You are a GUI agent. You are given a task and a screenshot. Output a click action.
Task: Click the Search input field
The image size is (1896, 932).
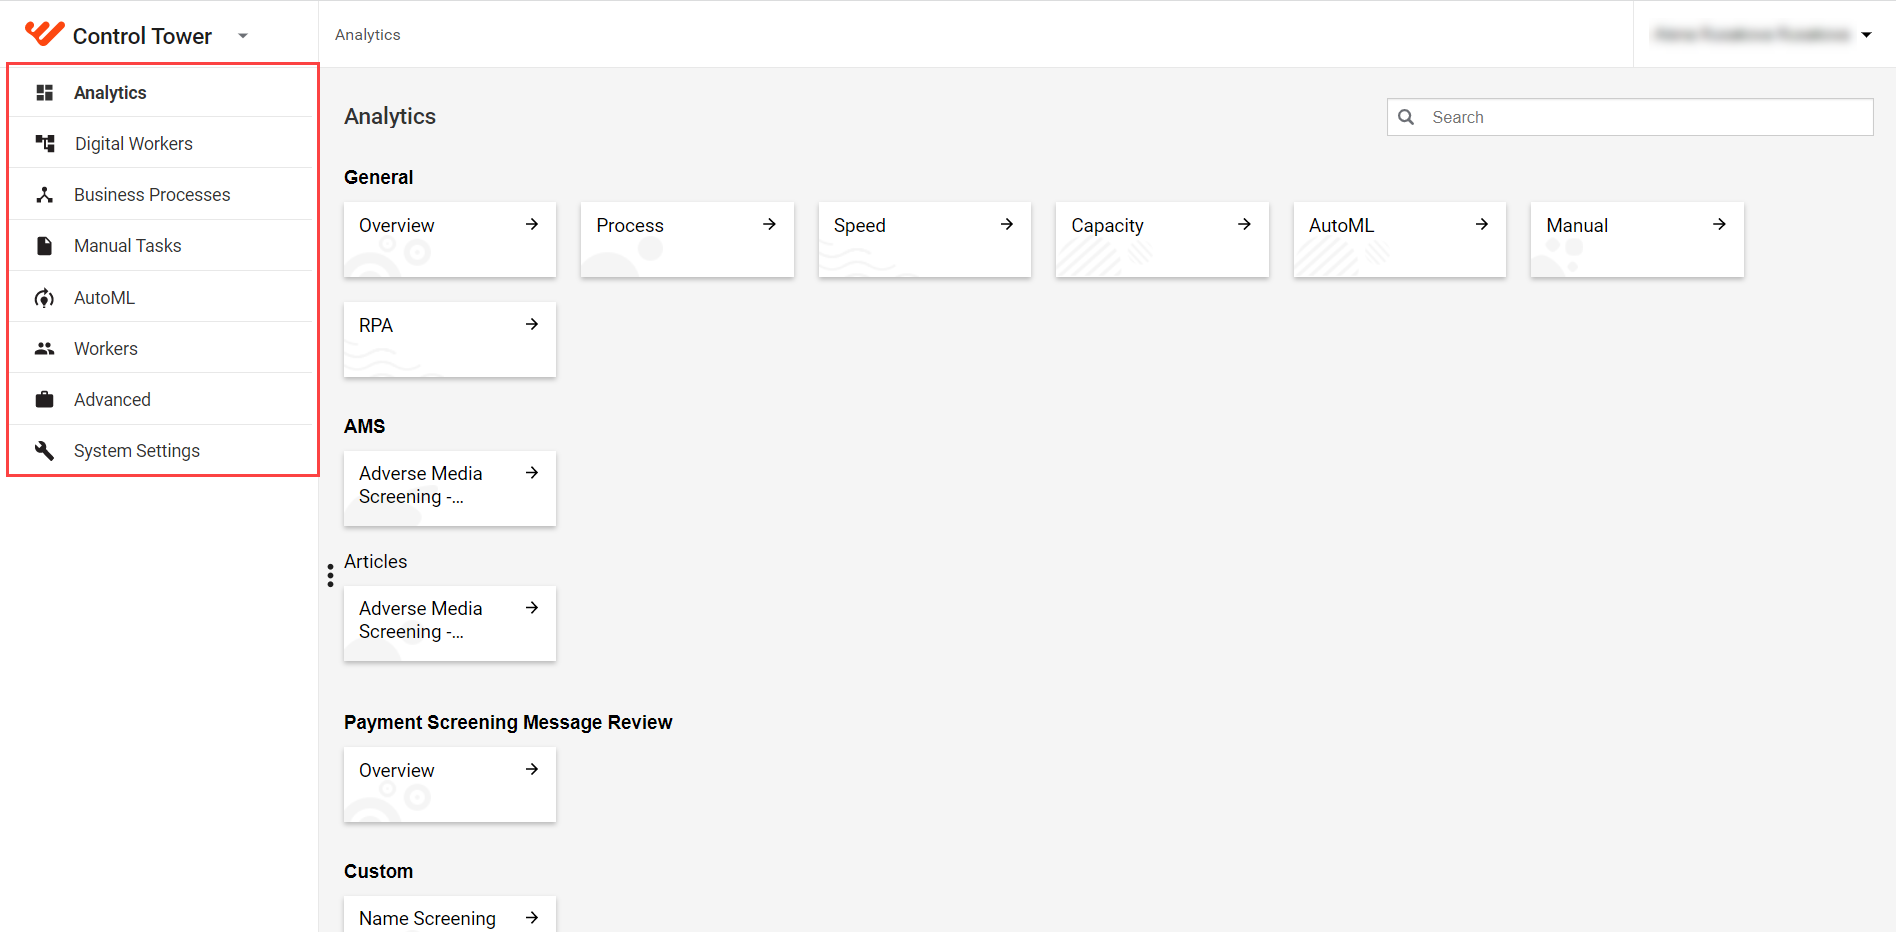[1630, 117]
